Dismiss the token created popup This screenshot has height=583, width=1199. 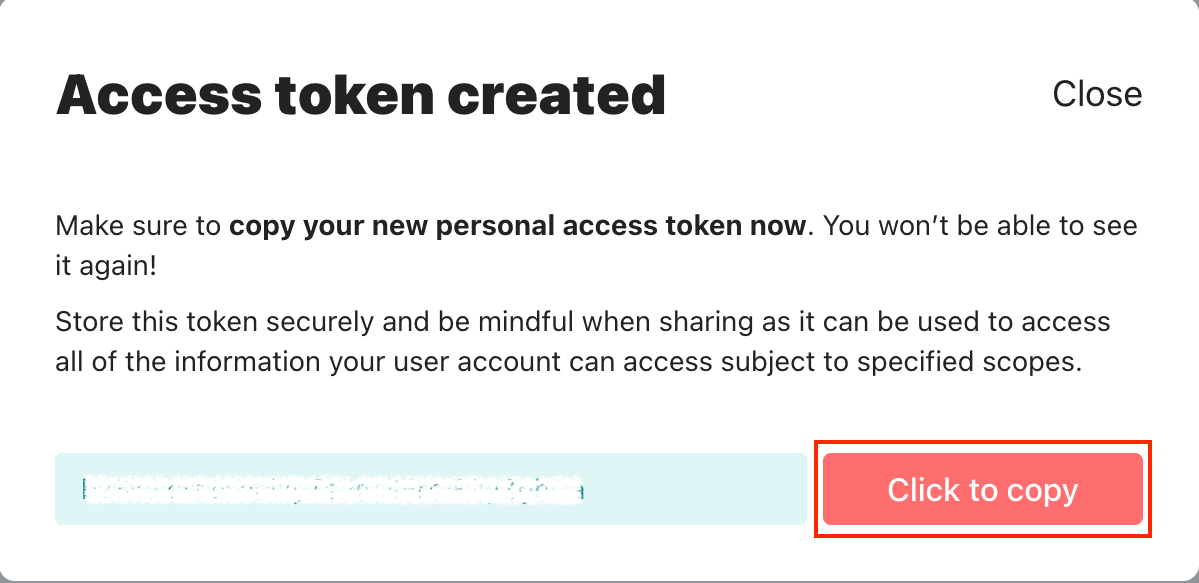click(x=1097, y=94)
